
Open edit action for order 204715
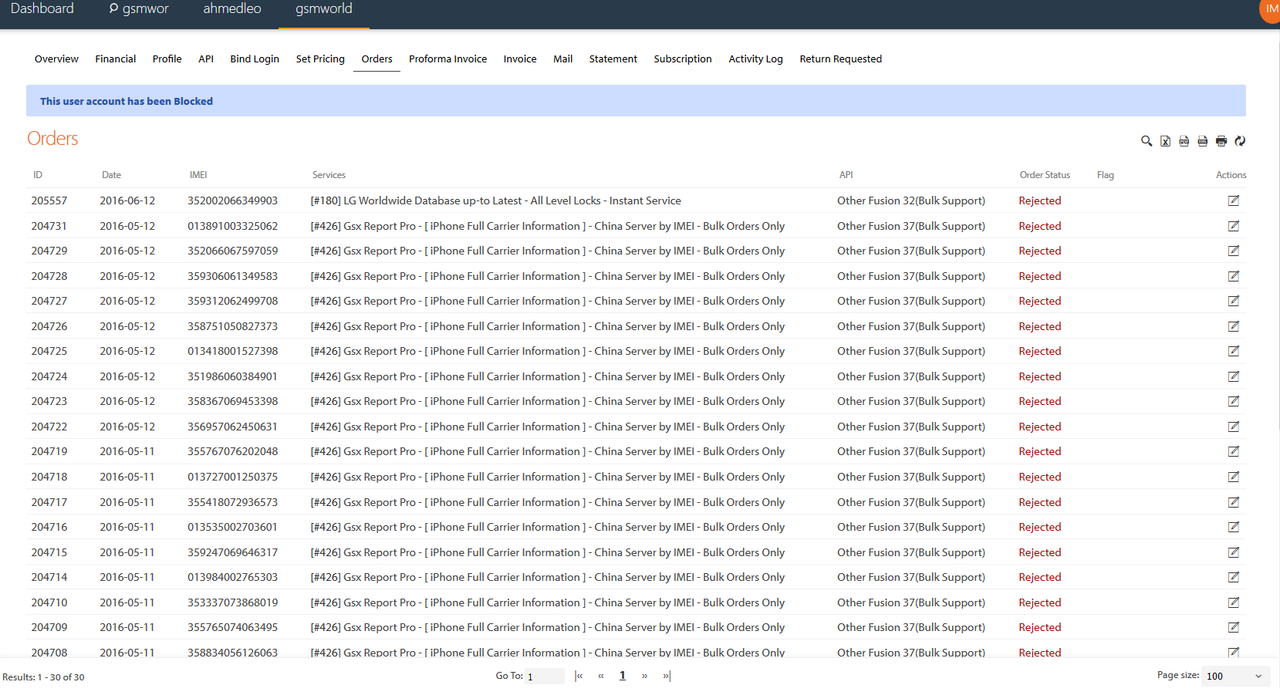[1233, 552]
